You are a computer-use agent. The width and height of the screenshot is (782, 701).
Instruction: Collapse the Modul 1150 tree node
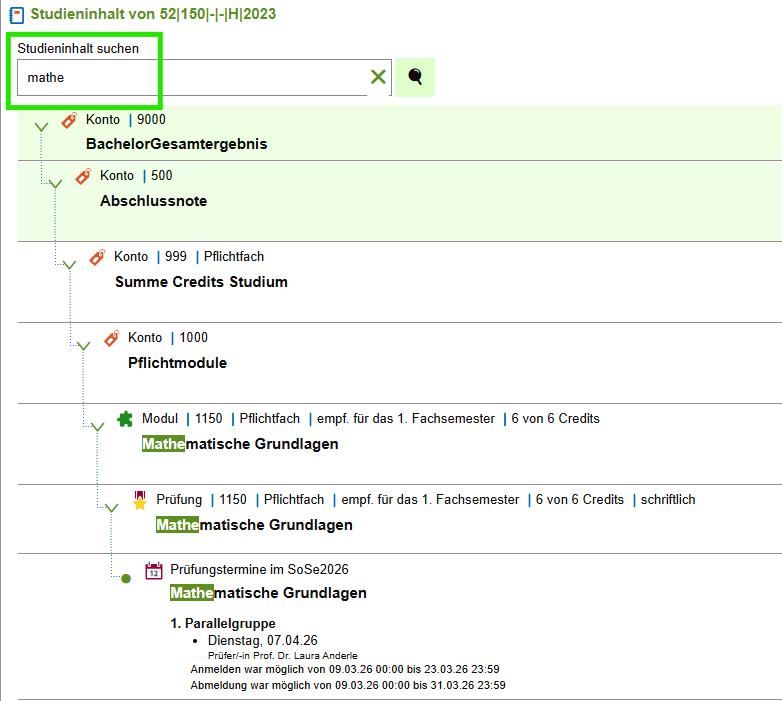98,427
